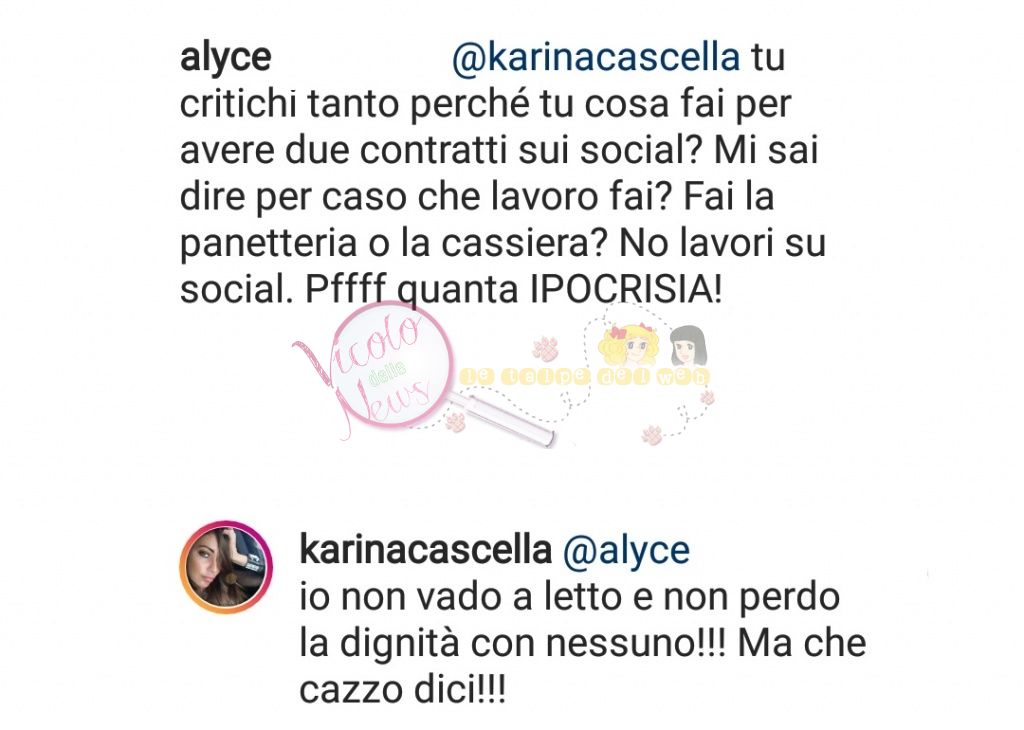1024x730 pixels.
Task: Click the blonde cartoon girl icon
Action: [x=626, y=346]
